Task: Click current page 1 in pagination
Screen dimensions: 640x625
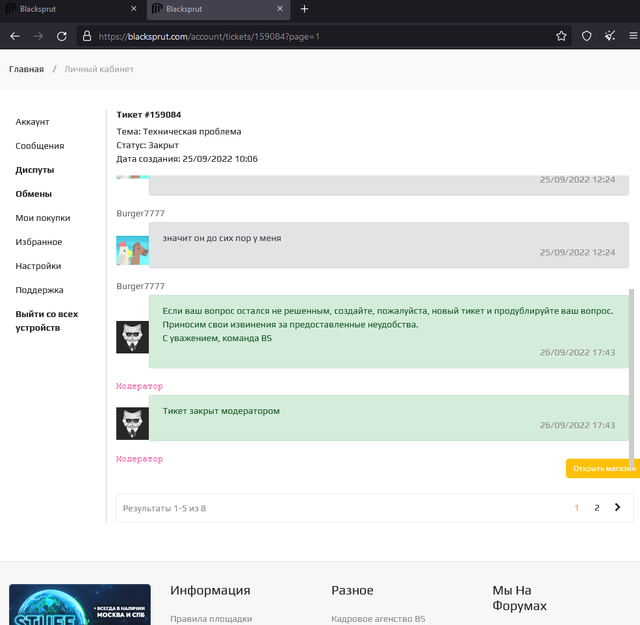Action: click(576, 508)
